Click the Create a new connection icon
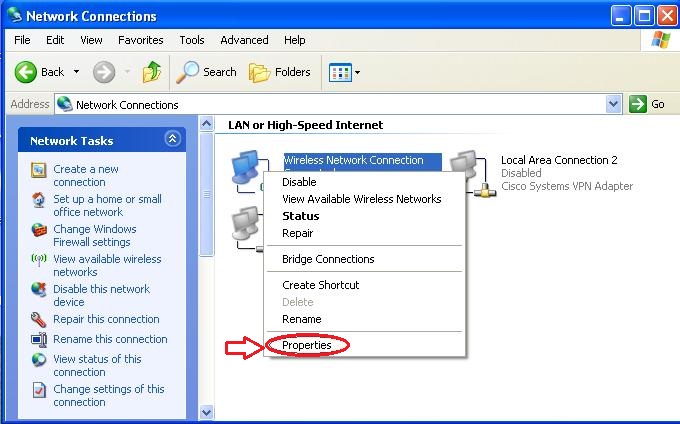This screenshot has height=424, width=680. [39, 170]
